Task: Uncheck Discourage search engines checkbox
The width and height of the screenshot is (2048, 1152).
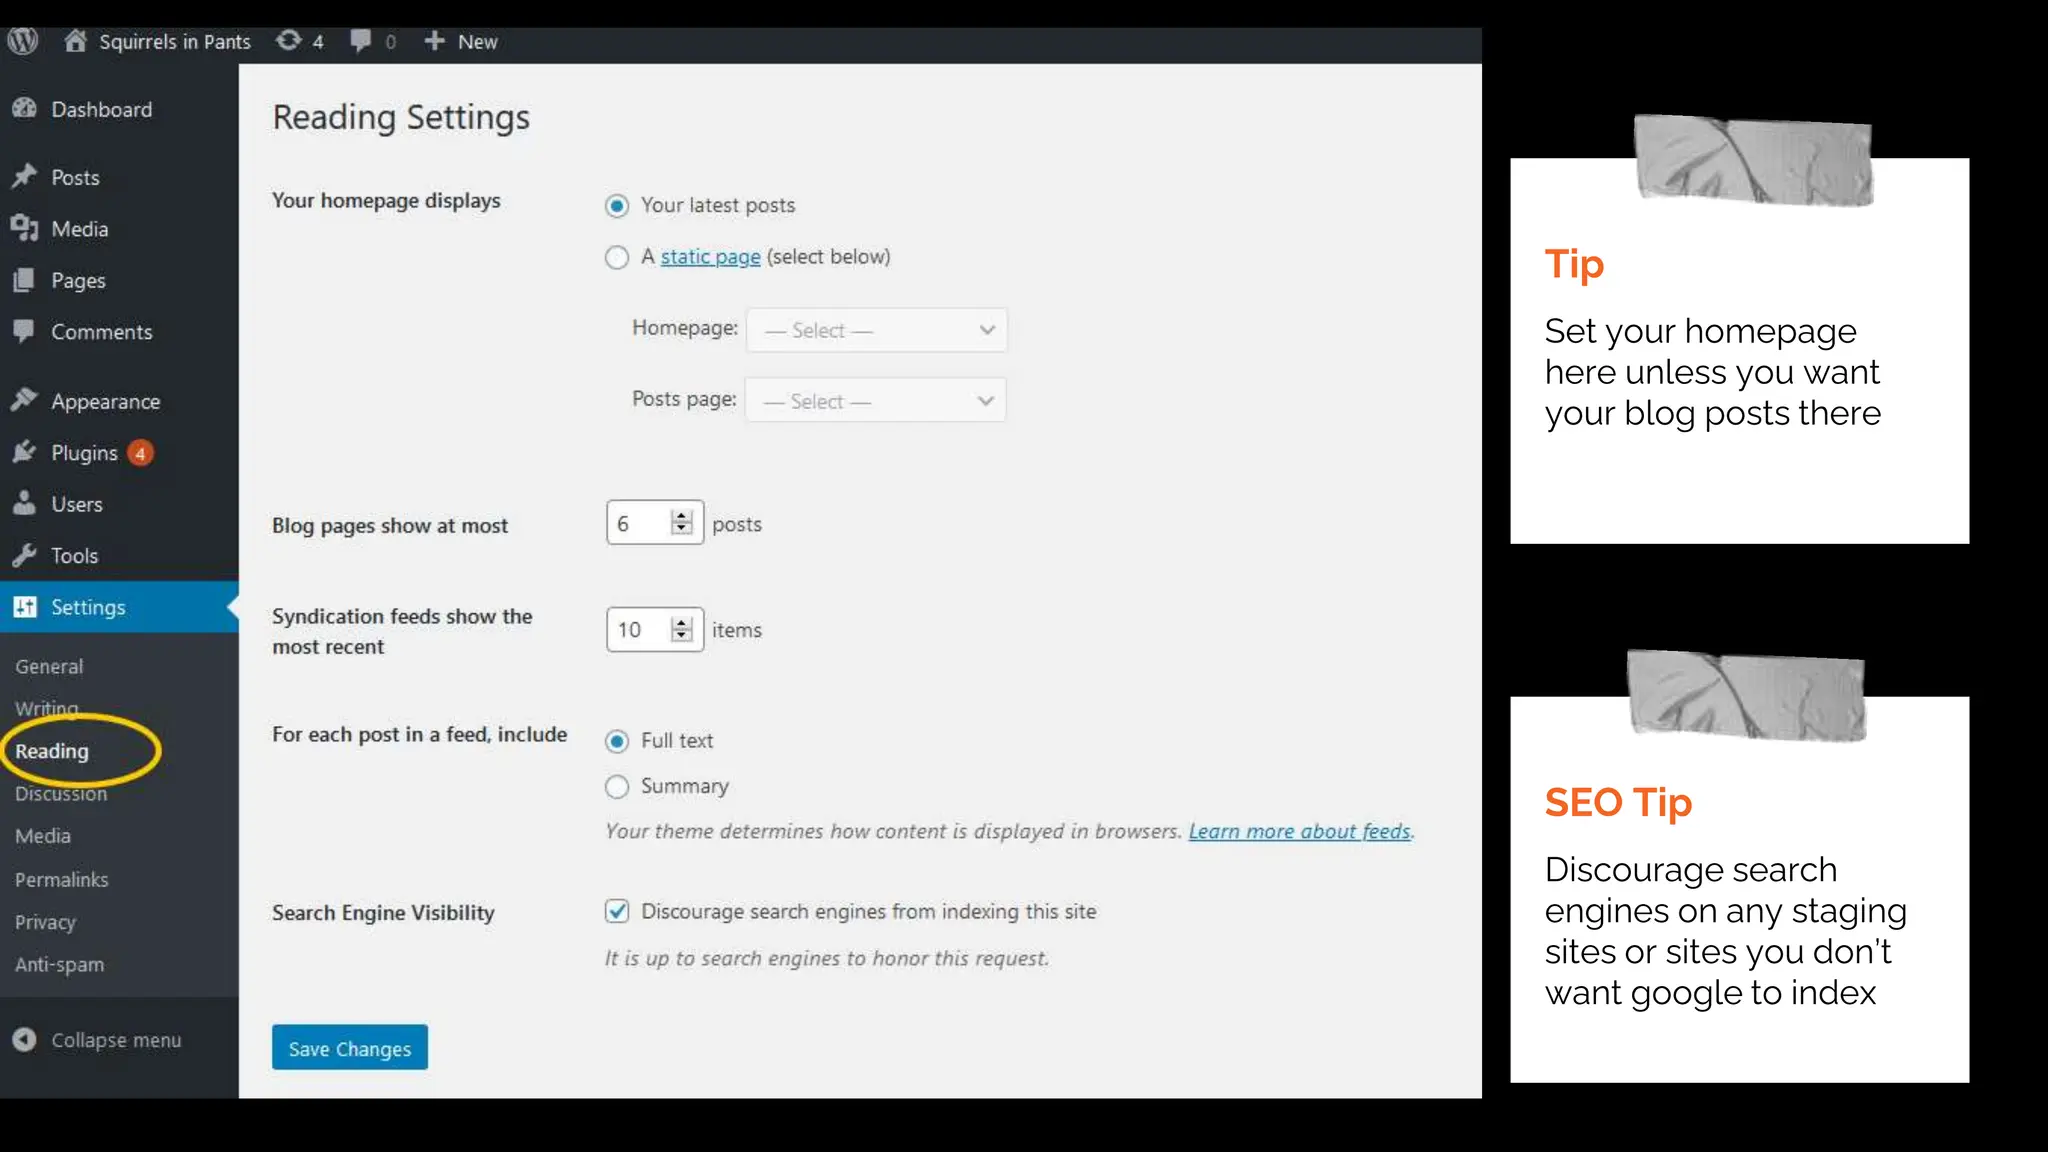Action: [x=617, y=911]
